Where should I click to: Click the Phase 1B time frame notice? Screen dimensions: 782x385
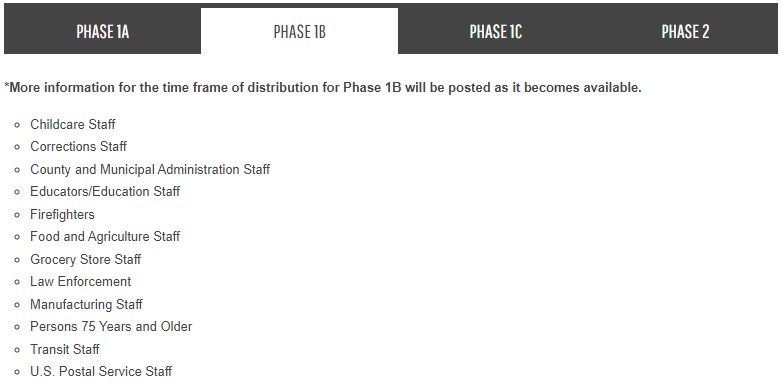pos(323,88)
